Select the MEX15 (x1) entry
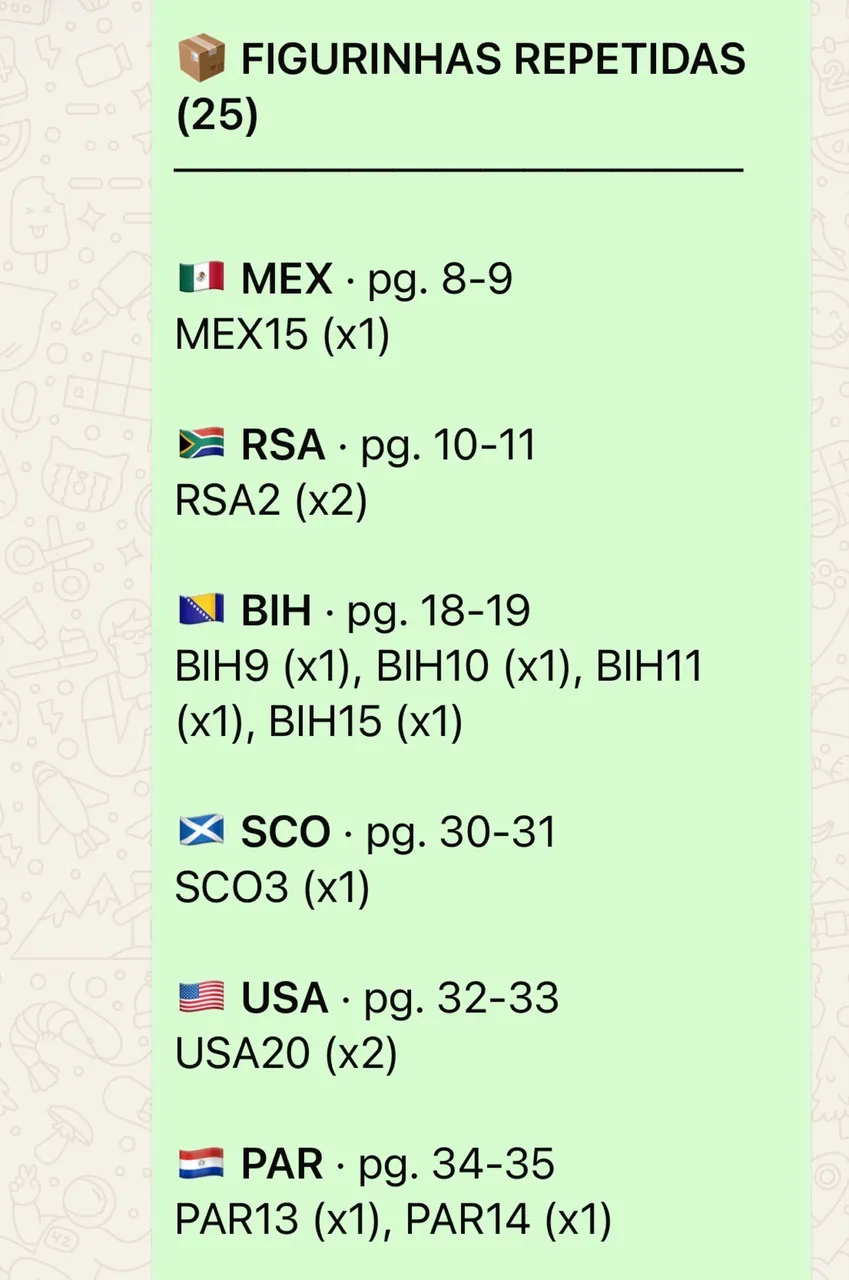 point(282,335)
